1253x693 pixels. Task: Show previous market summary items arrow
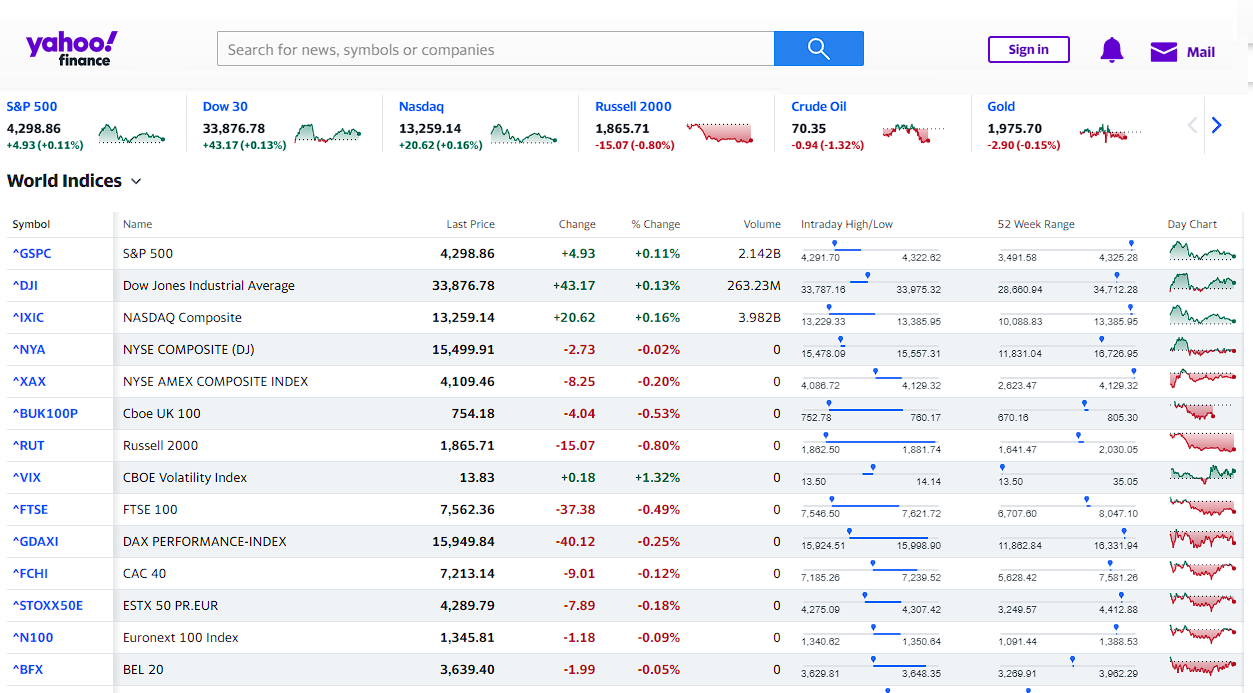[x=1192, y=125]
